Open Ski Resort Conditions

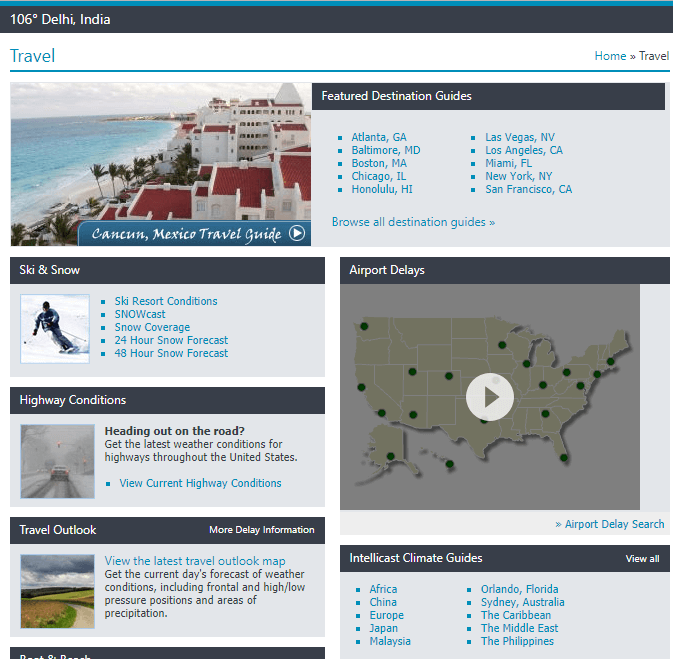[166, 301]
